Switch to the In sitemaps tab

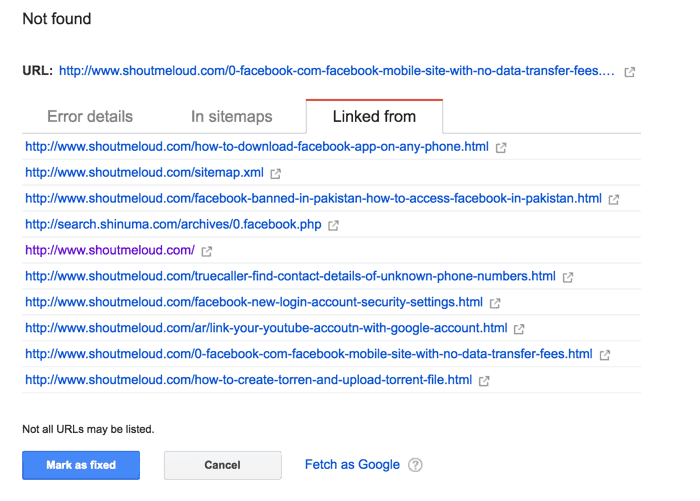[x=231, y=117]
